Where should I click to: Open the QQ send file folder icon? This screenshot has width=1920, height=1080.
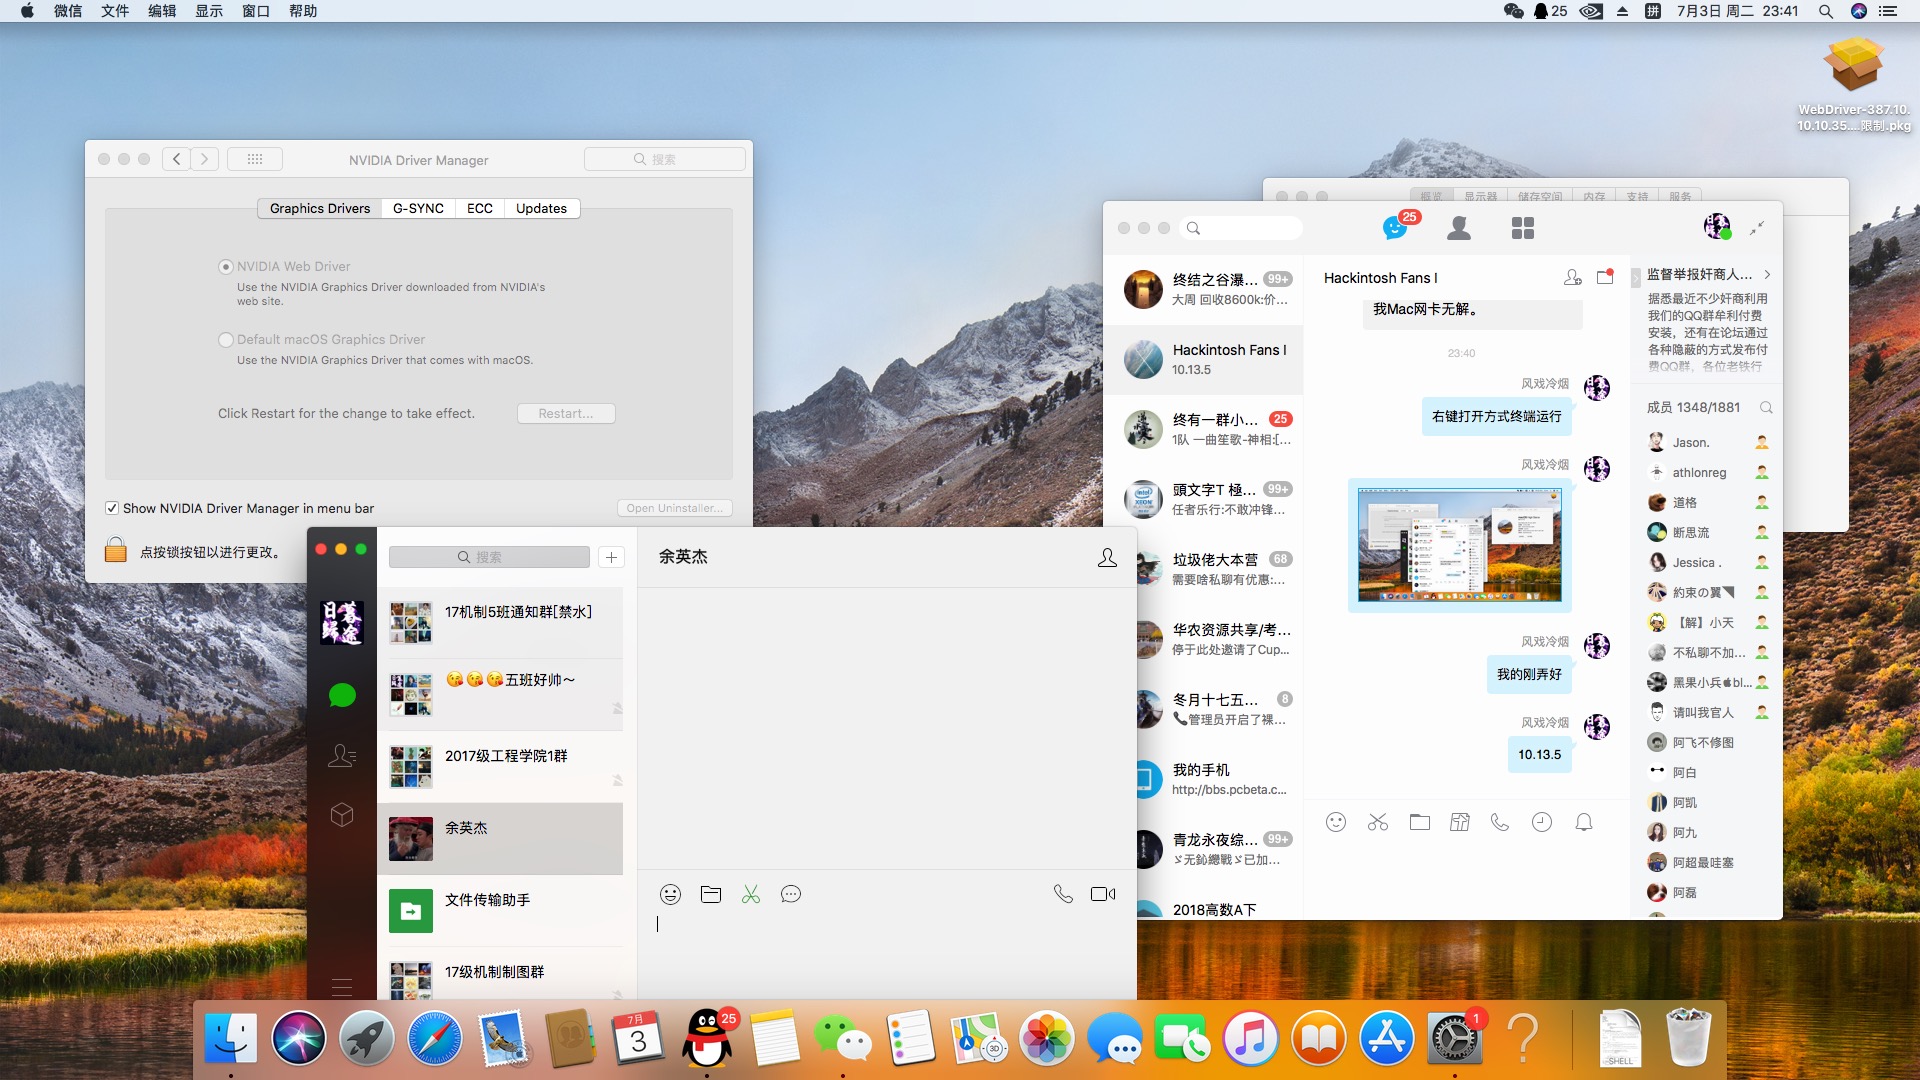coord(1420,822)
